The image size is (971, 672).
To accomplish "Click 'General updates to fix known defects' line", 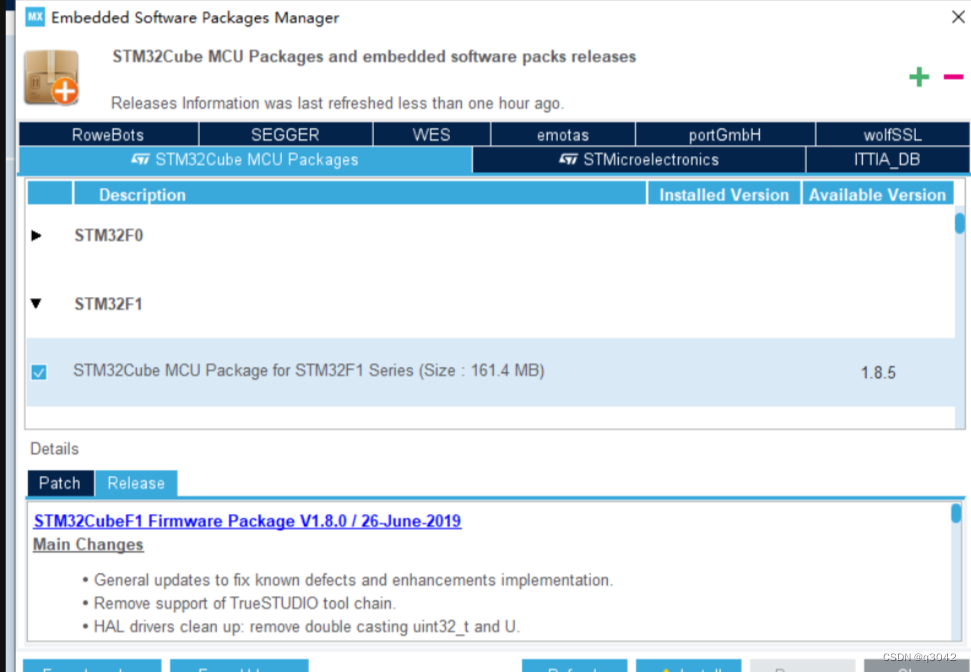I will point(353,580).
